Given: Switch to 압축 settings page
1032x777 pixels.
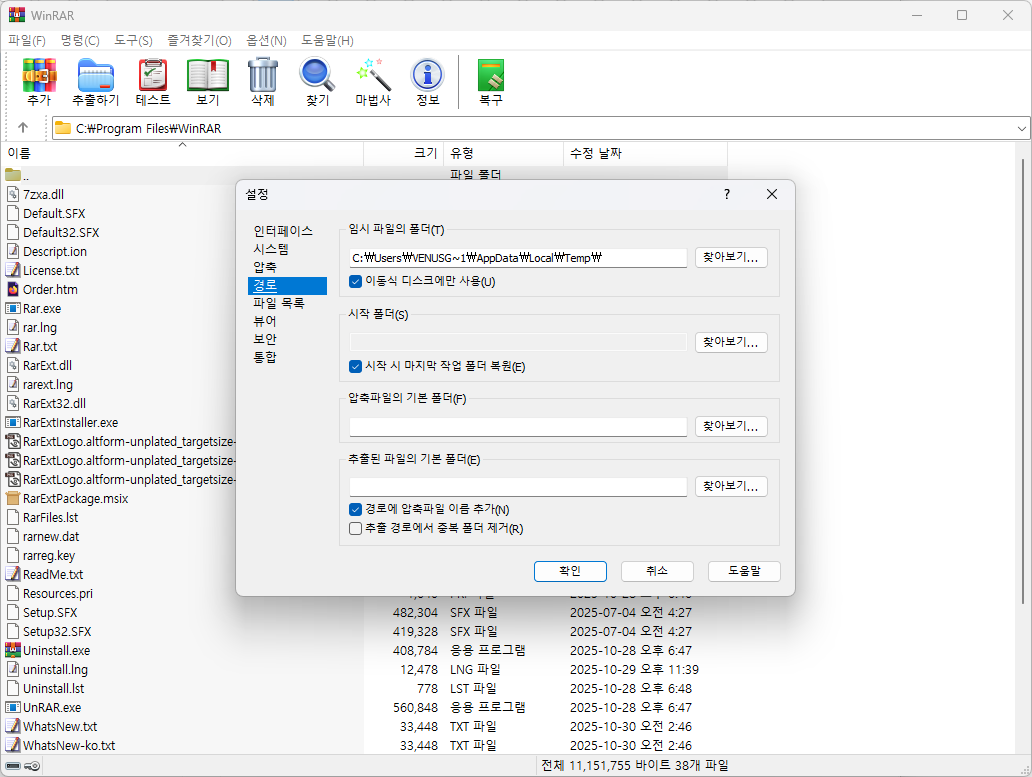Looking at the screenshot, I should point(265,267).
